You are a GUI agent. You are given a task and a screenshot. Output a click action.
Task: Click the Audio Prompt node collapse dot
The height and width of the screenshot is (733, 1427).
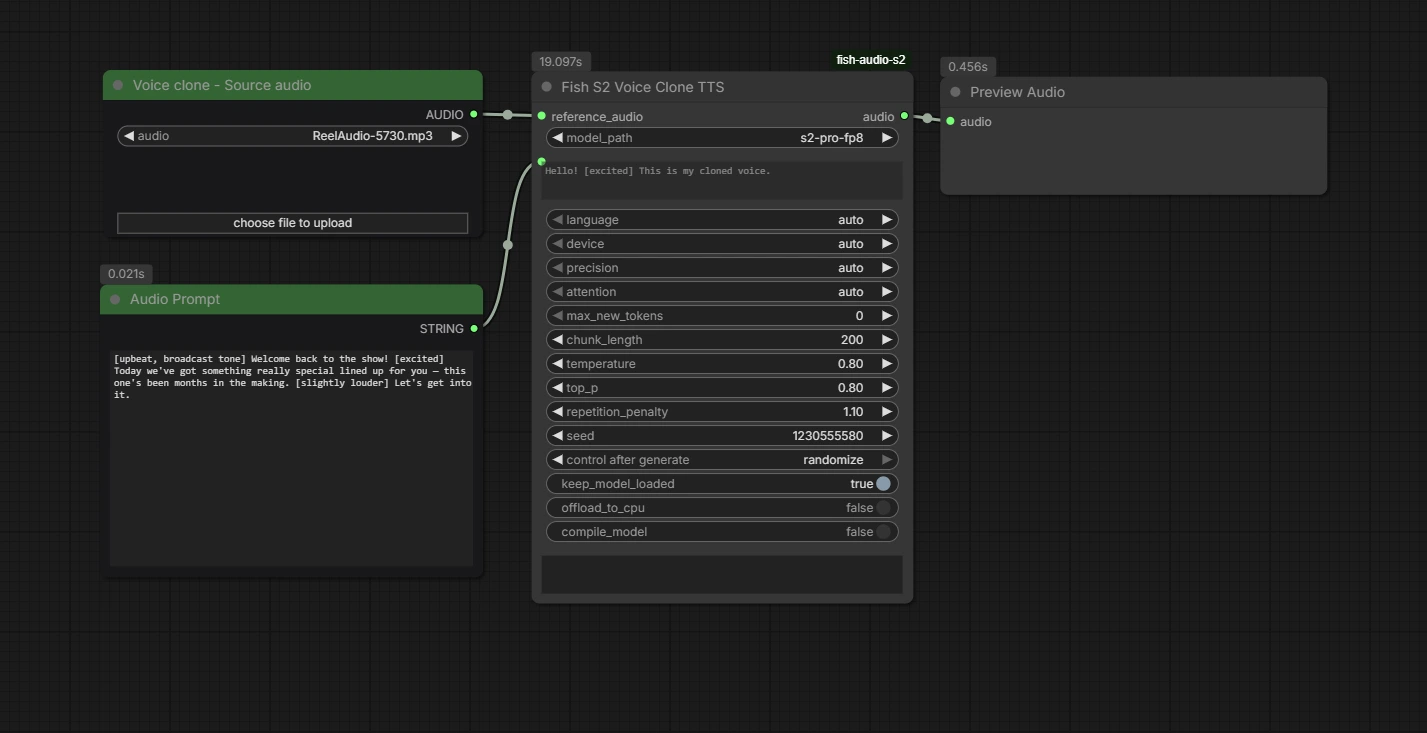tap(115, 300)
